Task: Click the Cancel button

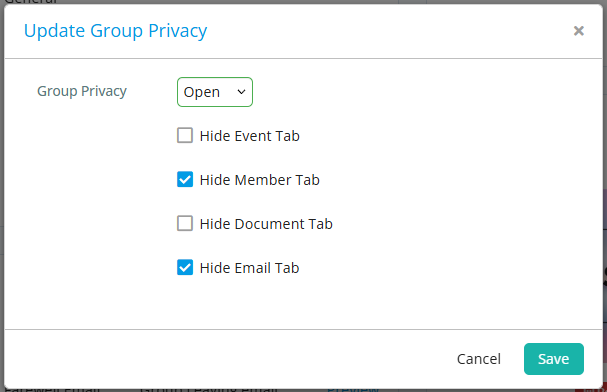Action: tap(479, 359)
